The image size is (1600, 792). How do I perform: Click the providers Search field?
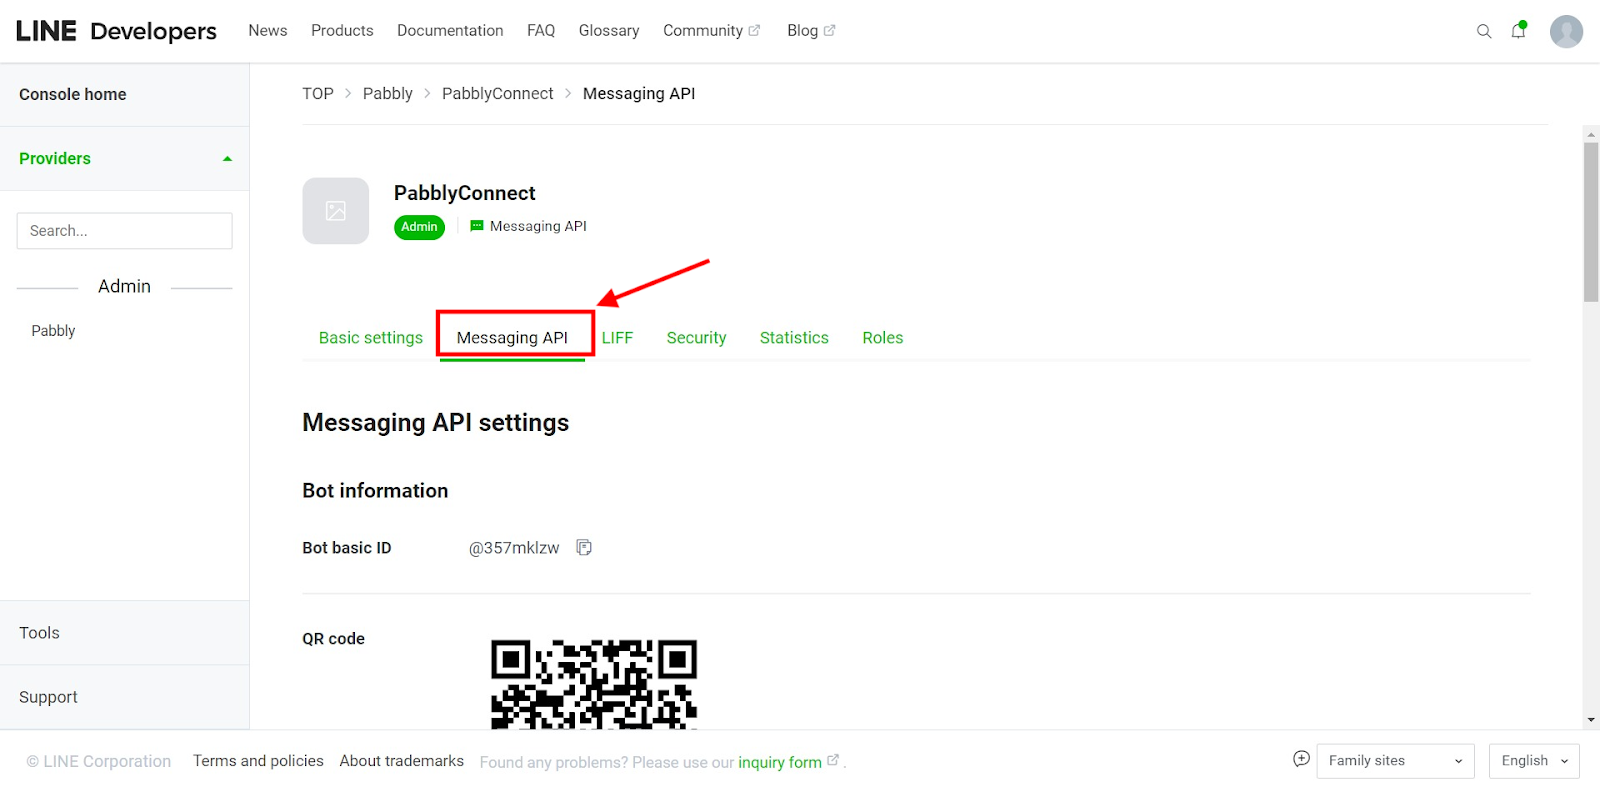(x=125, y=231)
